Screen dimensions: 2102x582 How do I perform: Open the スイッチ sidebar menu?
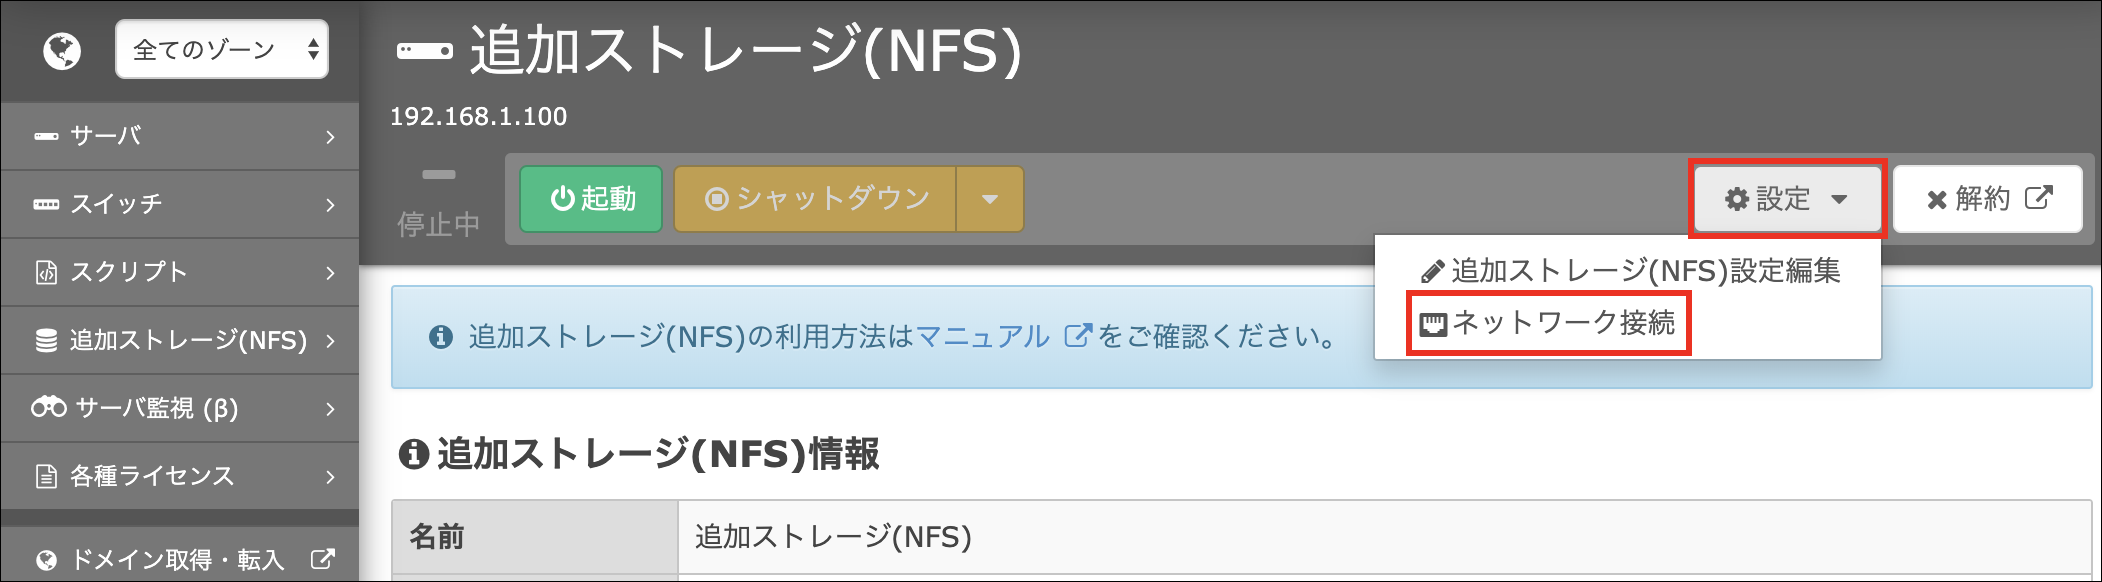[180, 204]
